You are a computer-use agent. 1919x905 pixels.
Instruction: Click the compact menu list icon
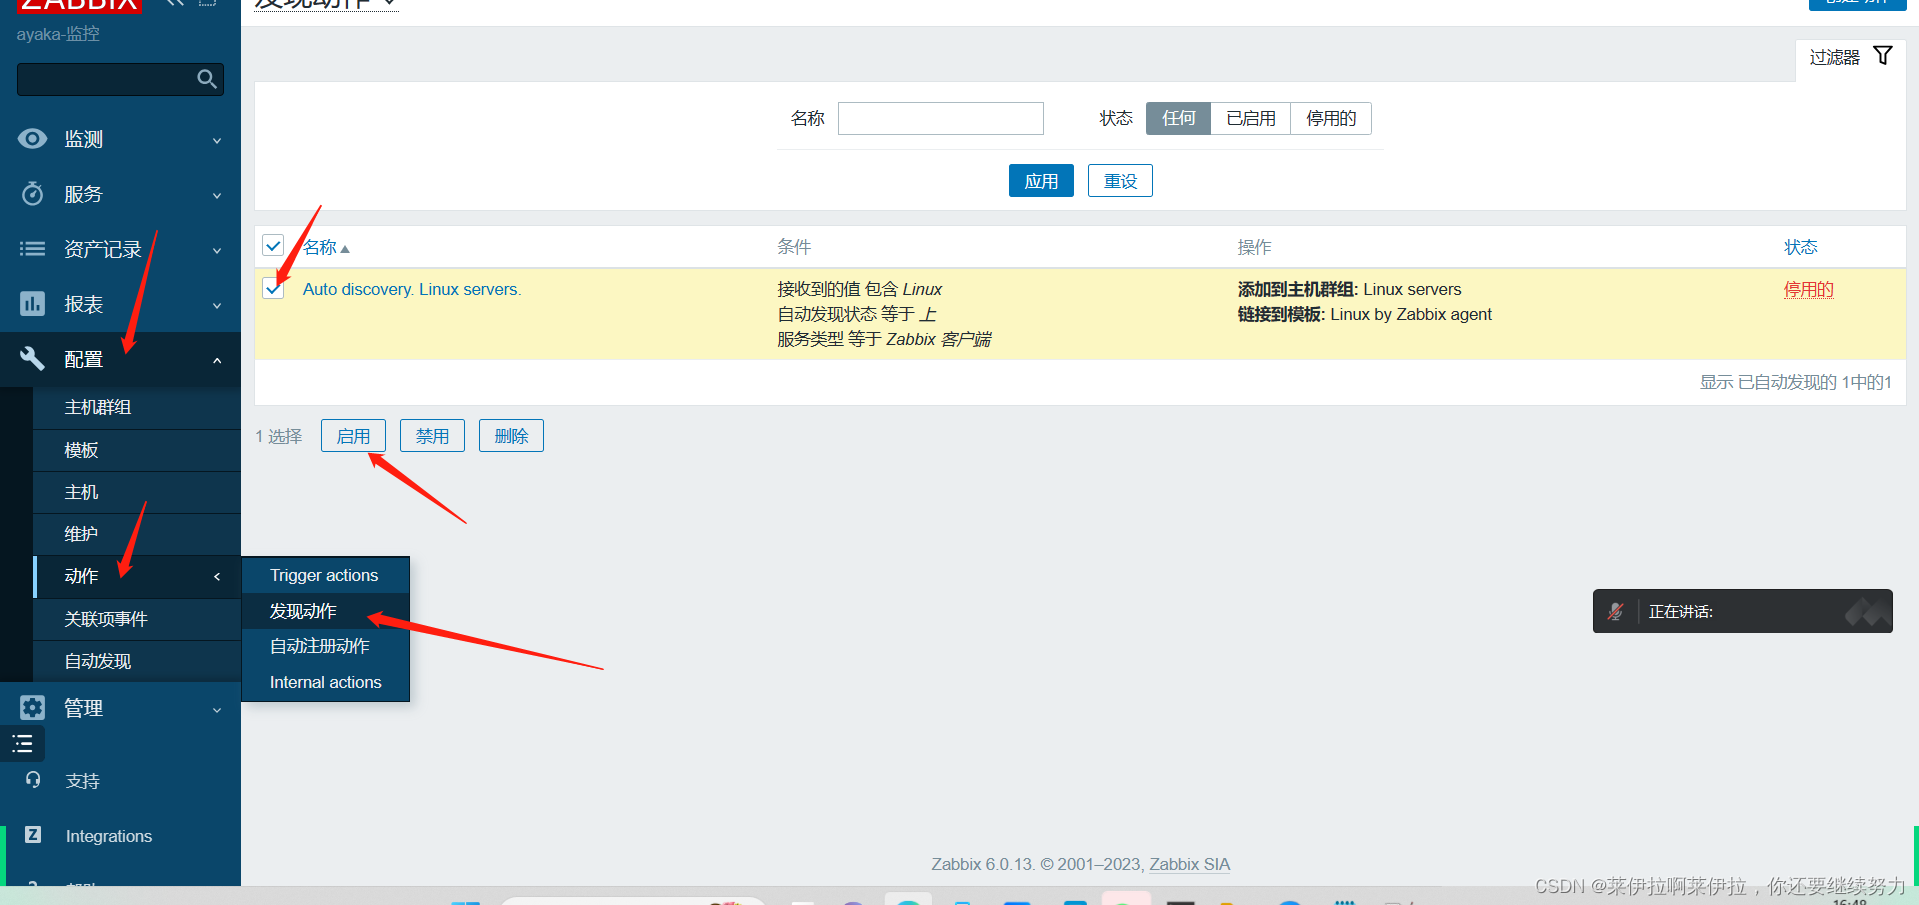(x=22, y=744)
